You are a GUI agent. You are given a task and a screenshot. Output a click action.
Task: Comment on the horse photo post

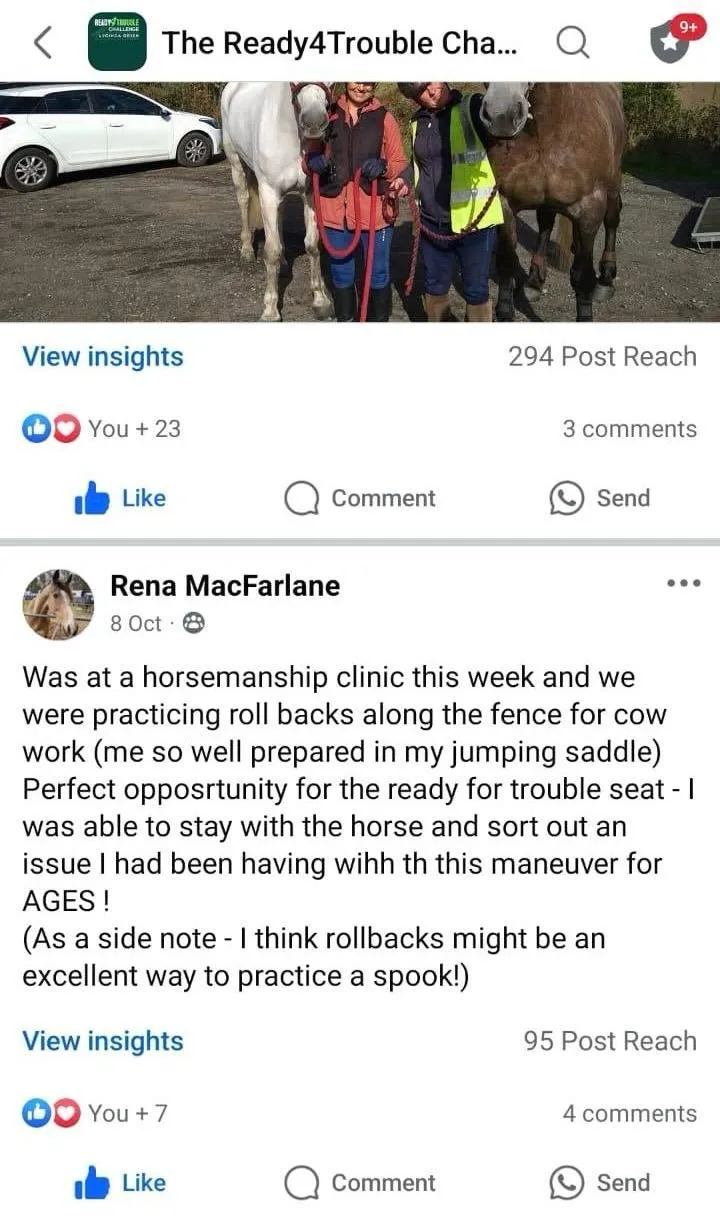[x=360, y=498]
